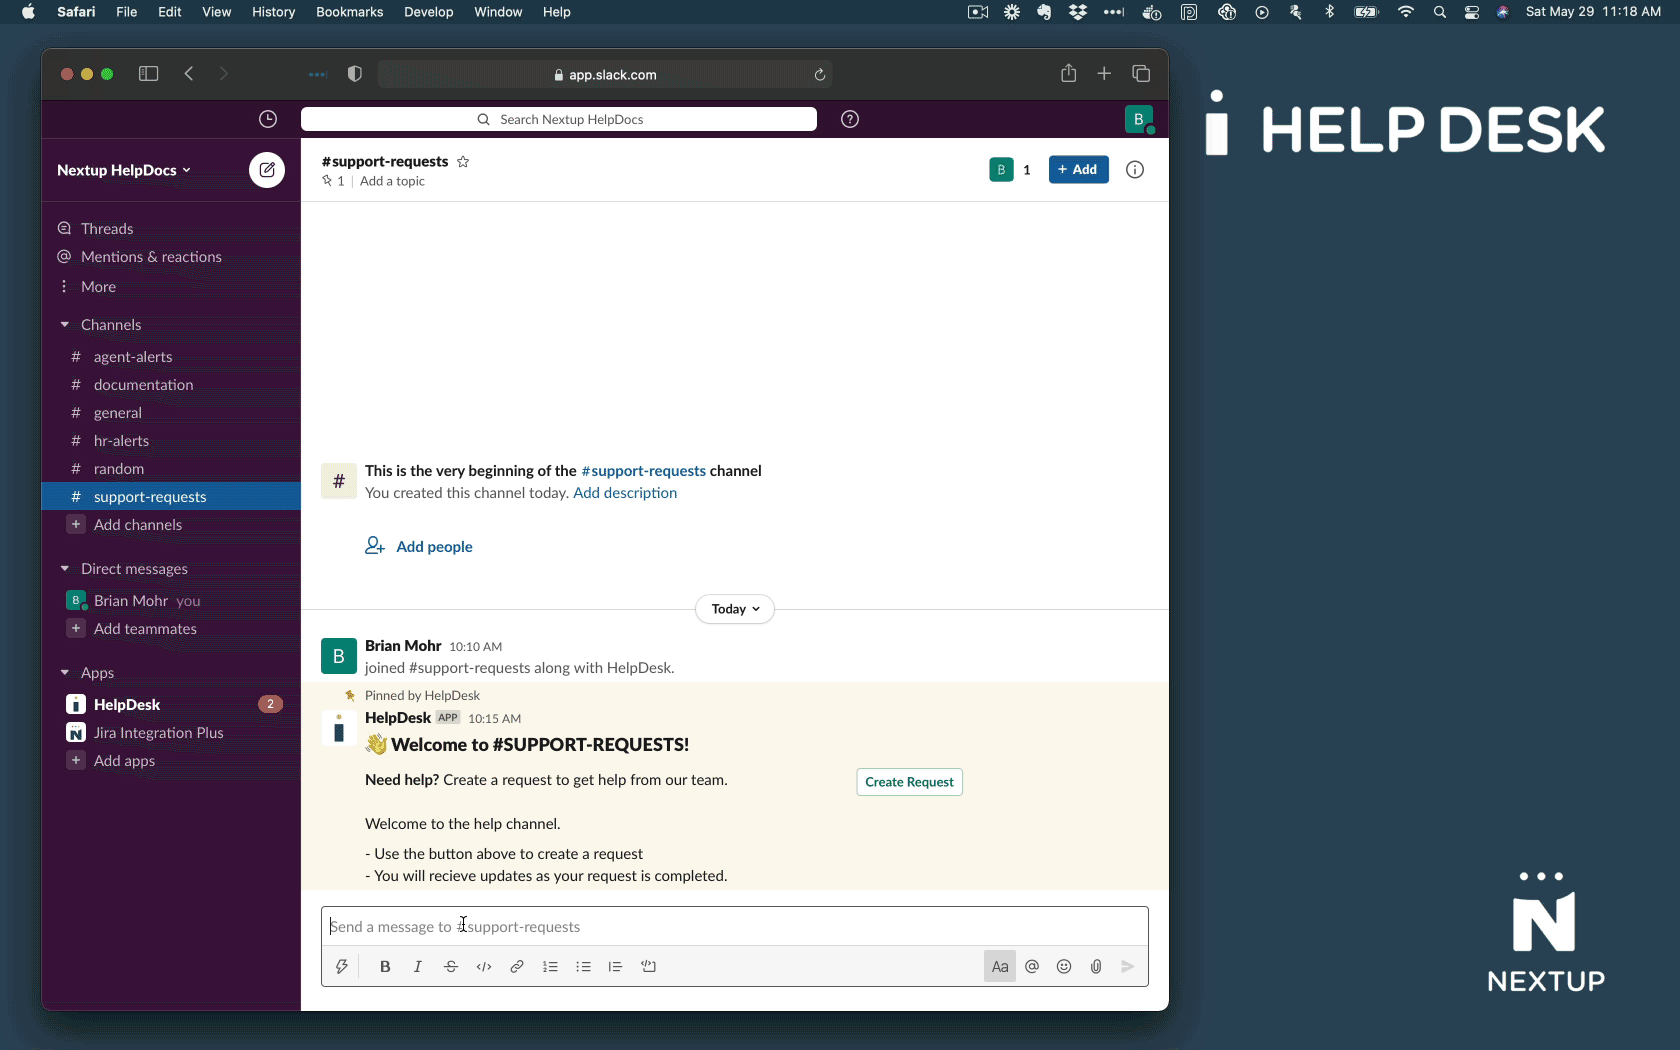Open pinned items indicator in channel header
The height and width of the screenshot is (1050, 1680).
(x=333, y=181)
